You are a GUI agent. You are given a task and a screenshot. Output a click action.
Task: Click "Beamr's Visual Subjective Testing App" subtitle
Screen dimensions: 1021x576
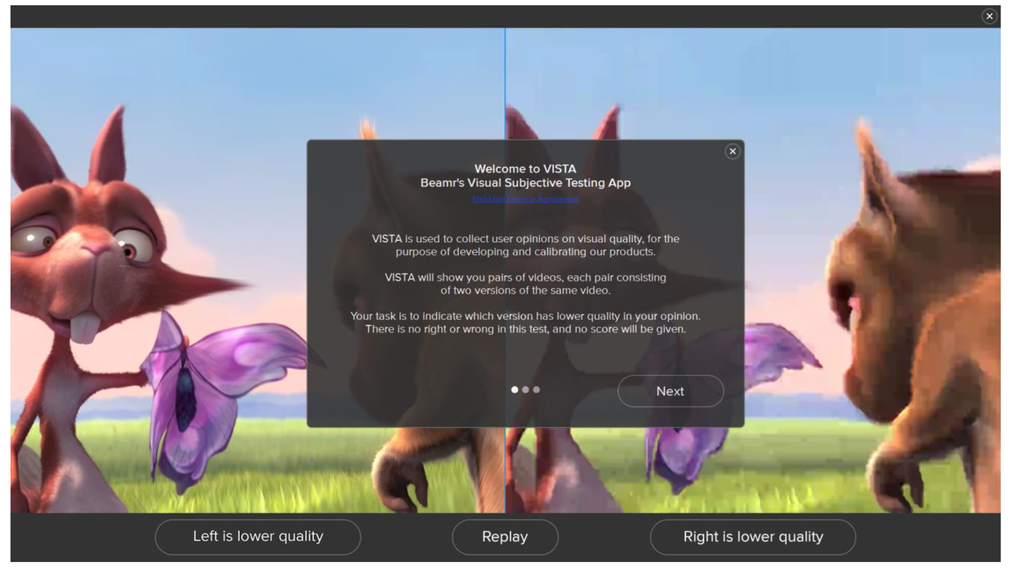point(525,184)
